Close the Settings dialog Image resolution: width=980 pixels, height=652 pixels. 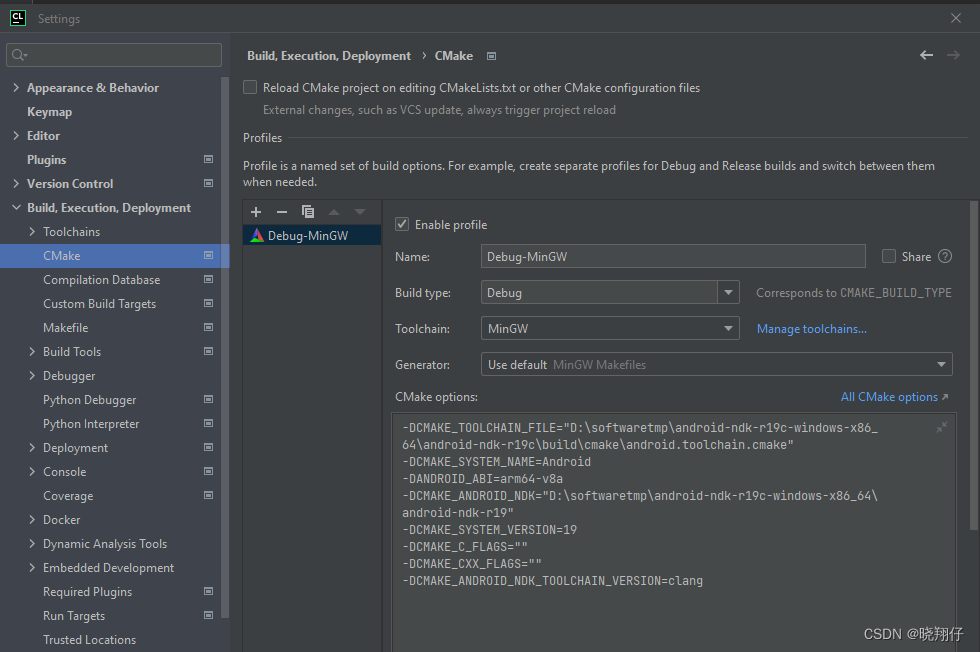pyautogui.click(x=956, y=18)
